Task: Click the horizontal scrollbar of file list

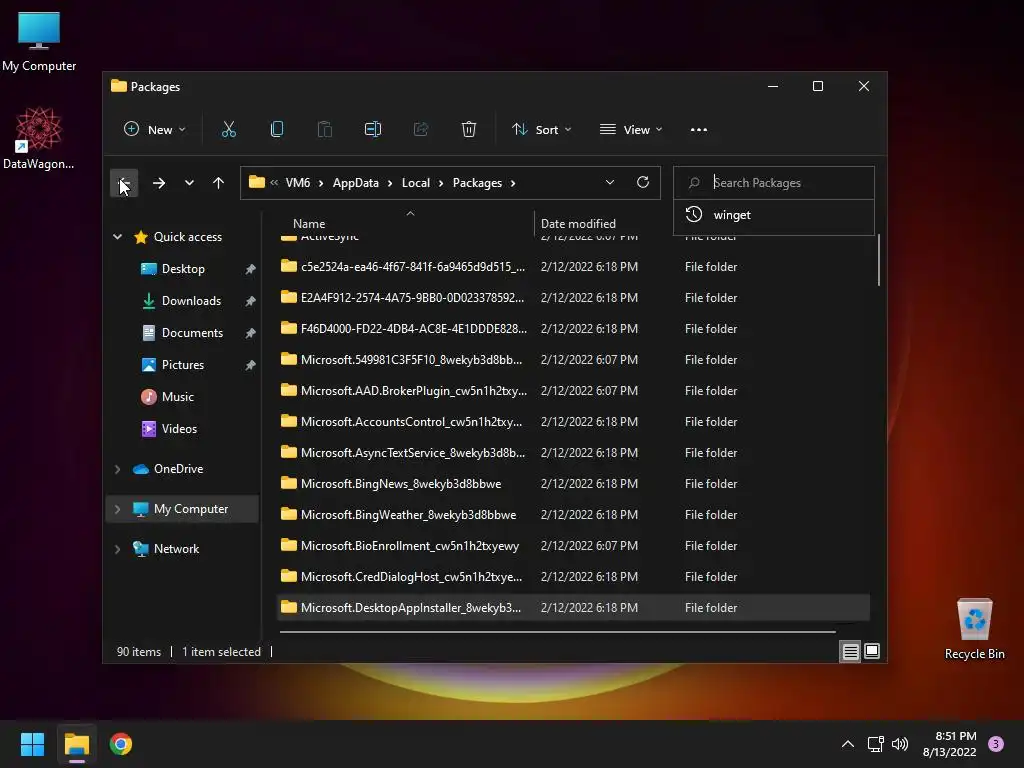Action: [557, 632]
